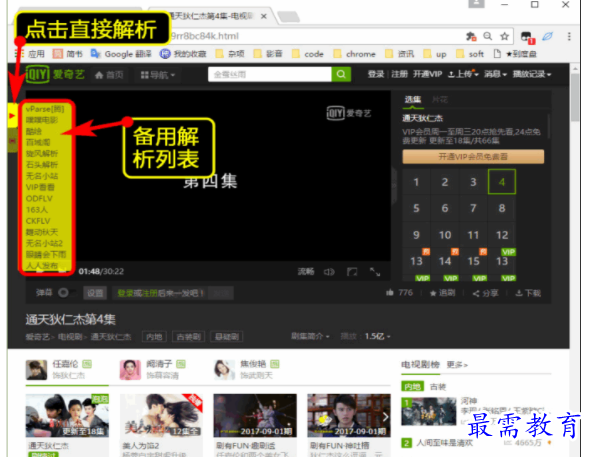Close the current browser tab
This screenshot has width=589, height=457.
click(264, 16)
